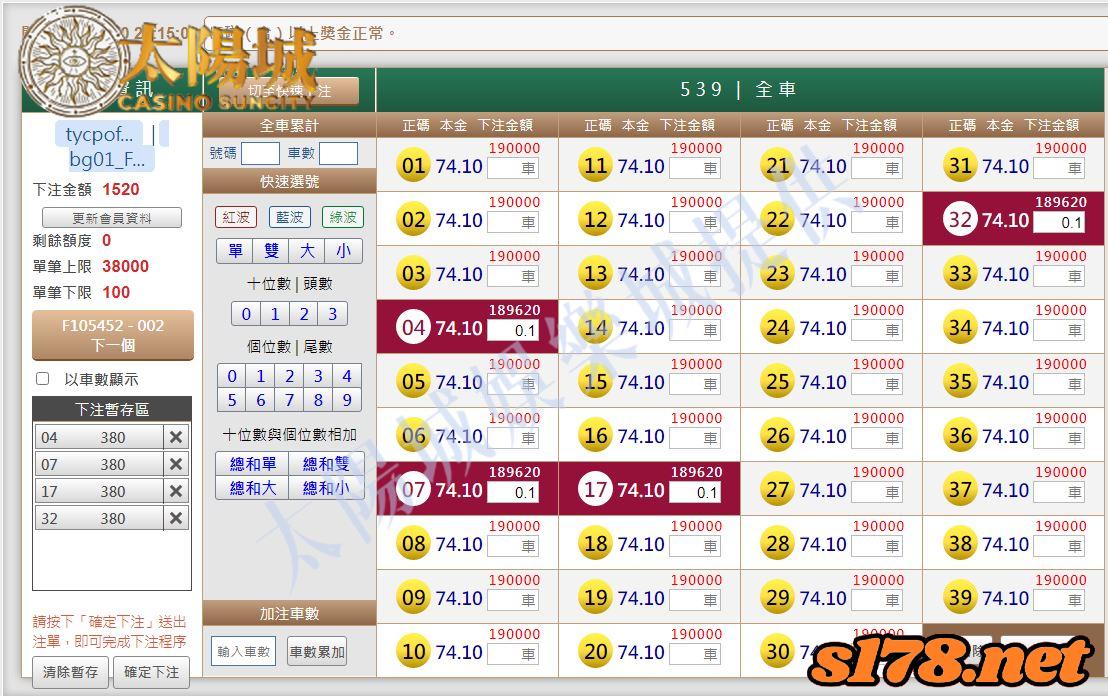Deselect highlighted ball number 17
This screenshot has height=696, width=1108.
(596, 489)
